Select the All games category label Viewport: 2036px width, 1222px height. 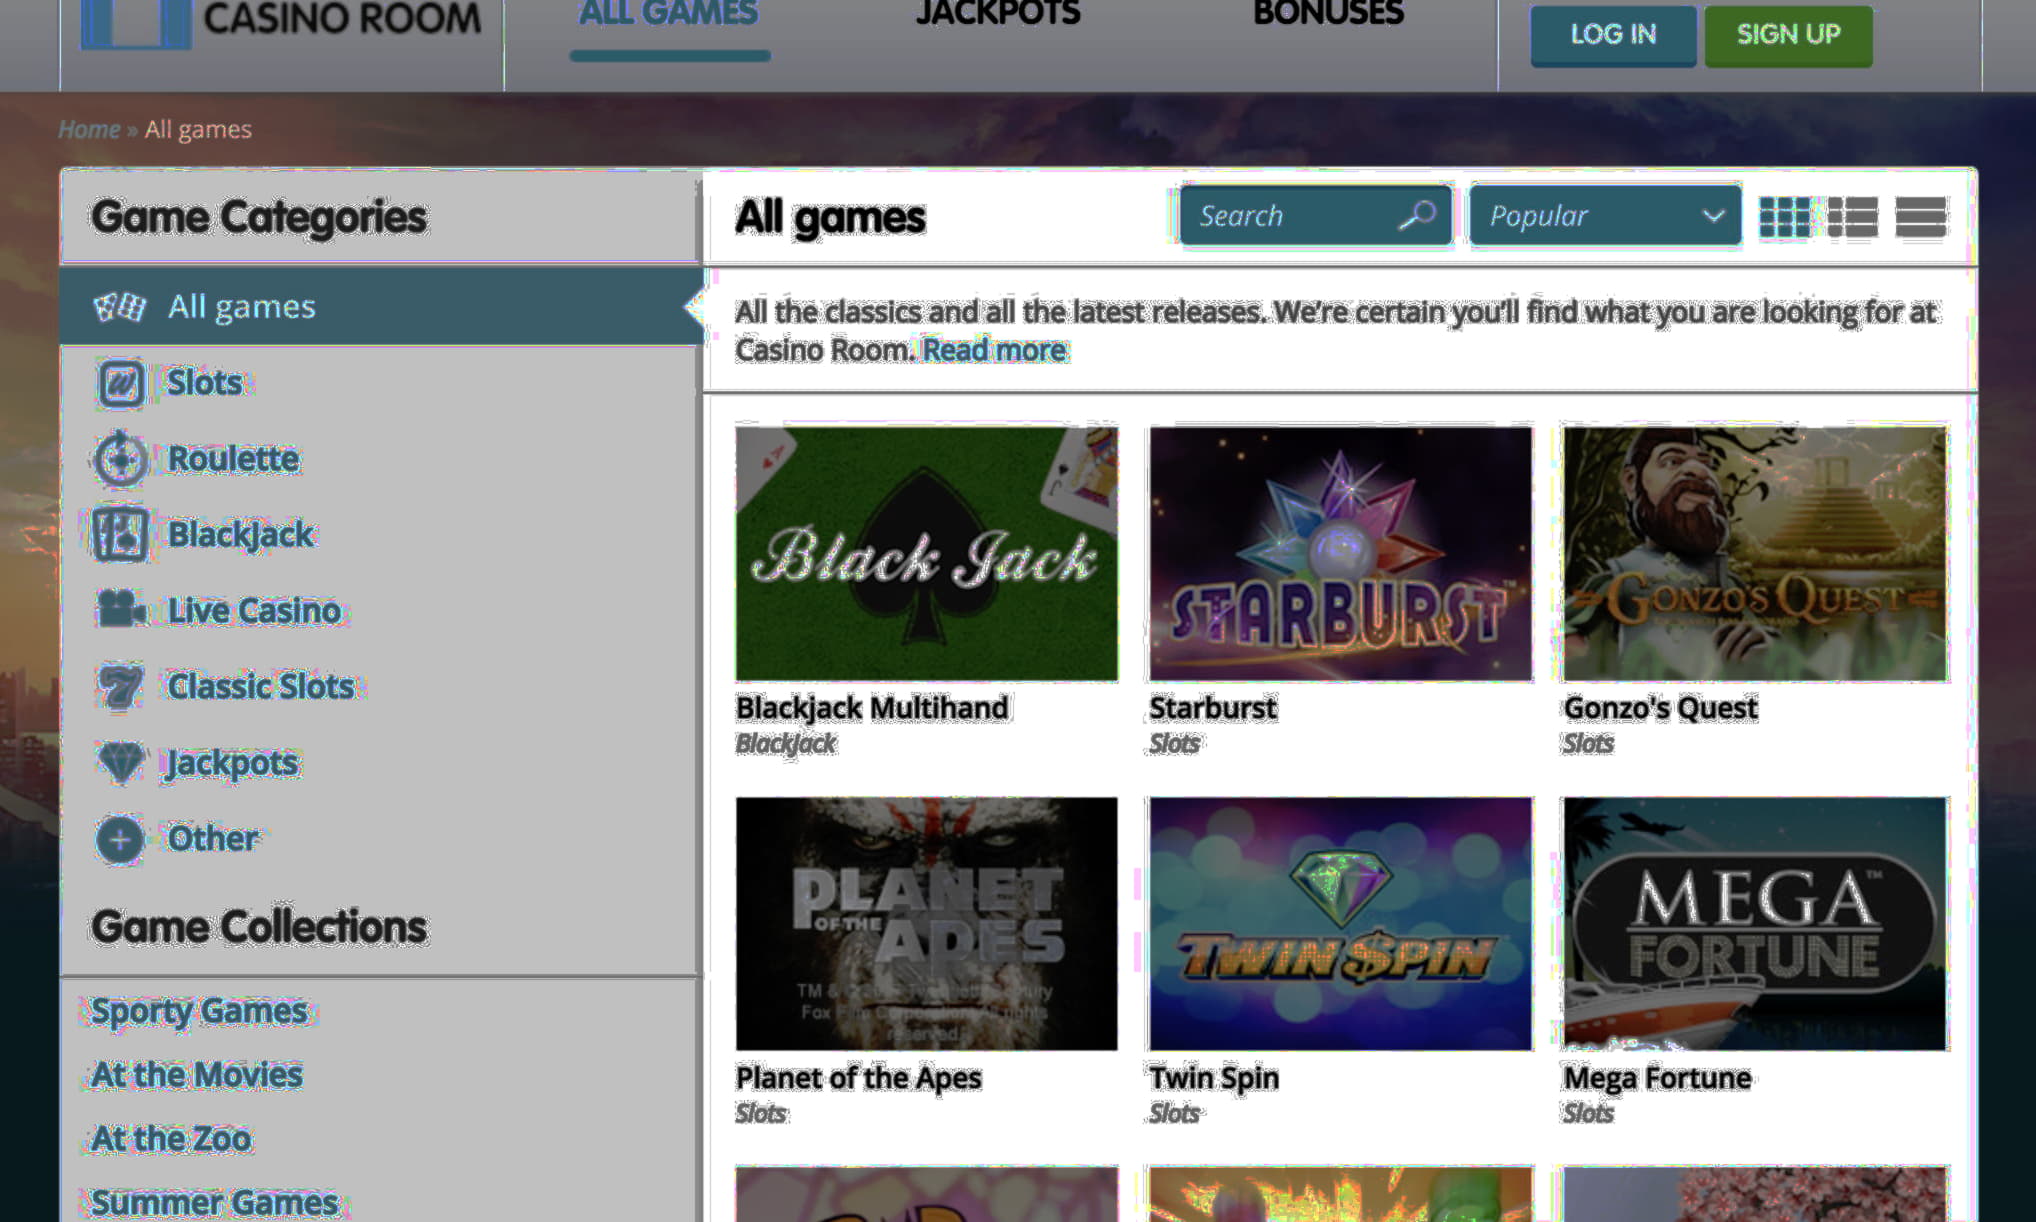(241, 306)
